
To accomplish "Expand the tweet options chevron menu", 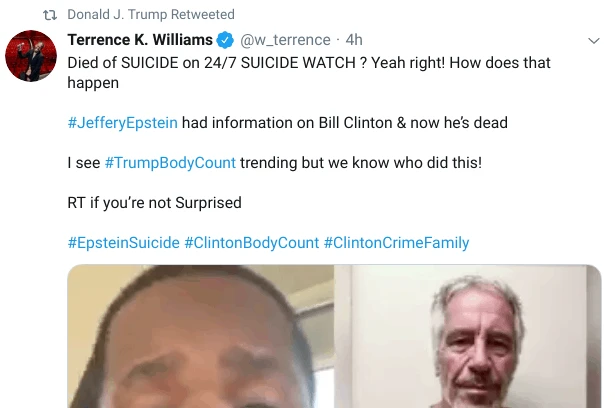I will [592, 40].
